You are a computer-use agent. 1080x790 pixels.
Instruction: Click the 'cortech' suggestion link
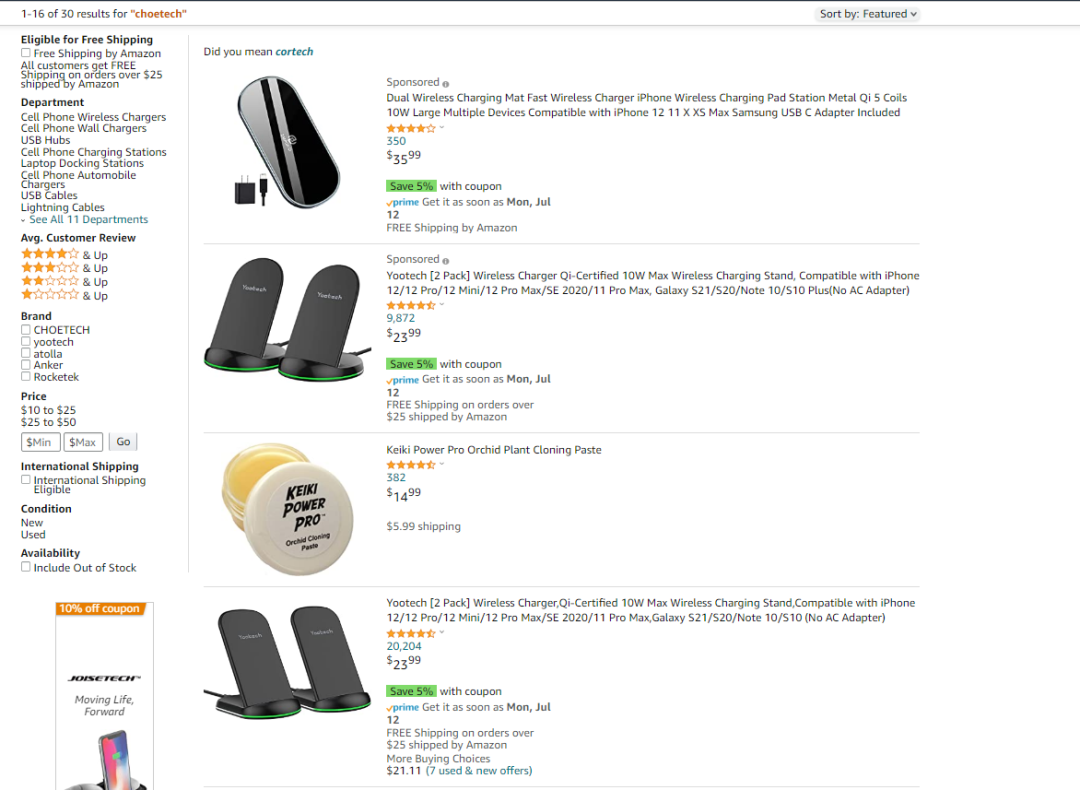pyautogui.click(x=294, y=52)
